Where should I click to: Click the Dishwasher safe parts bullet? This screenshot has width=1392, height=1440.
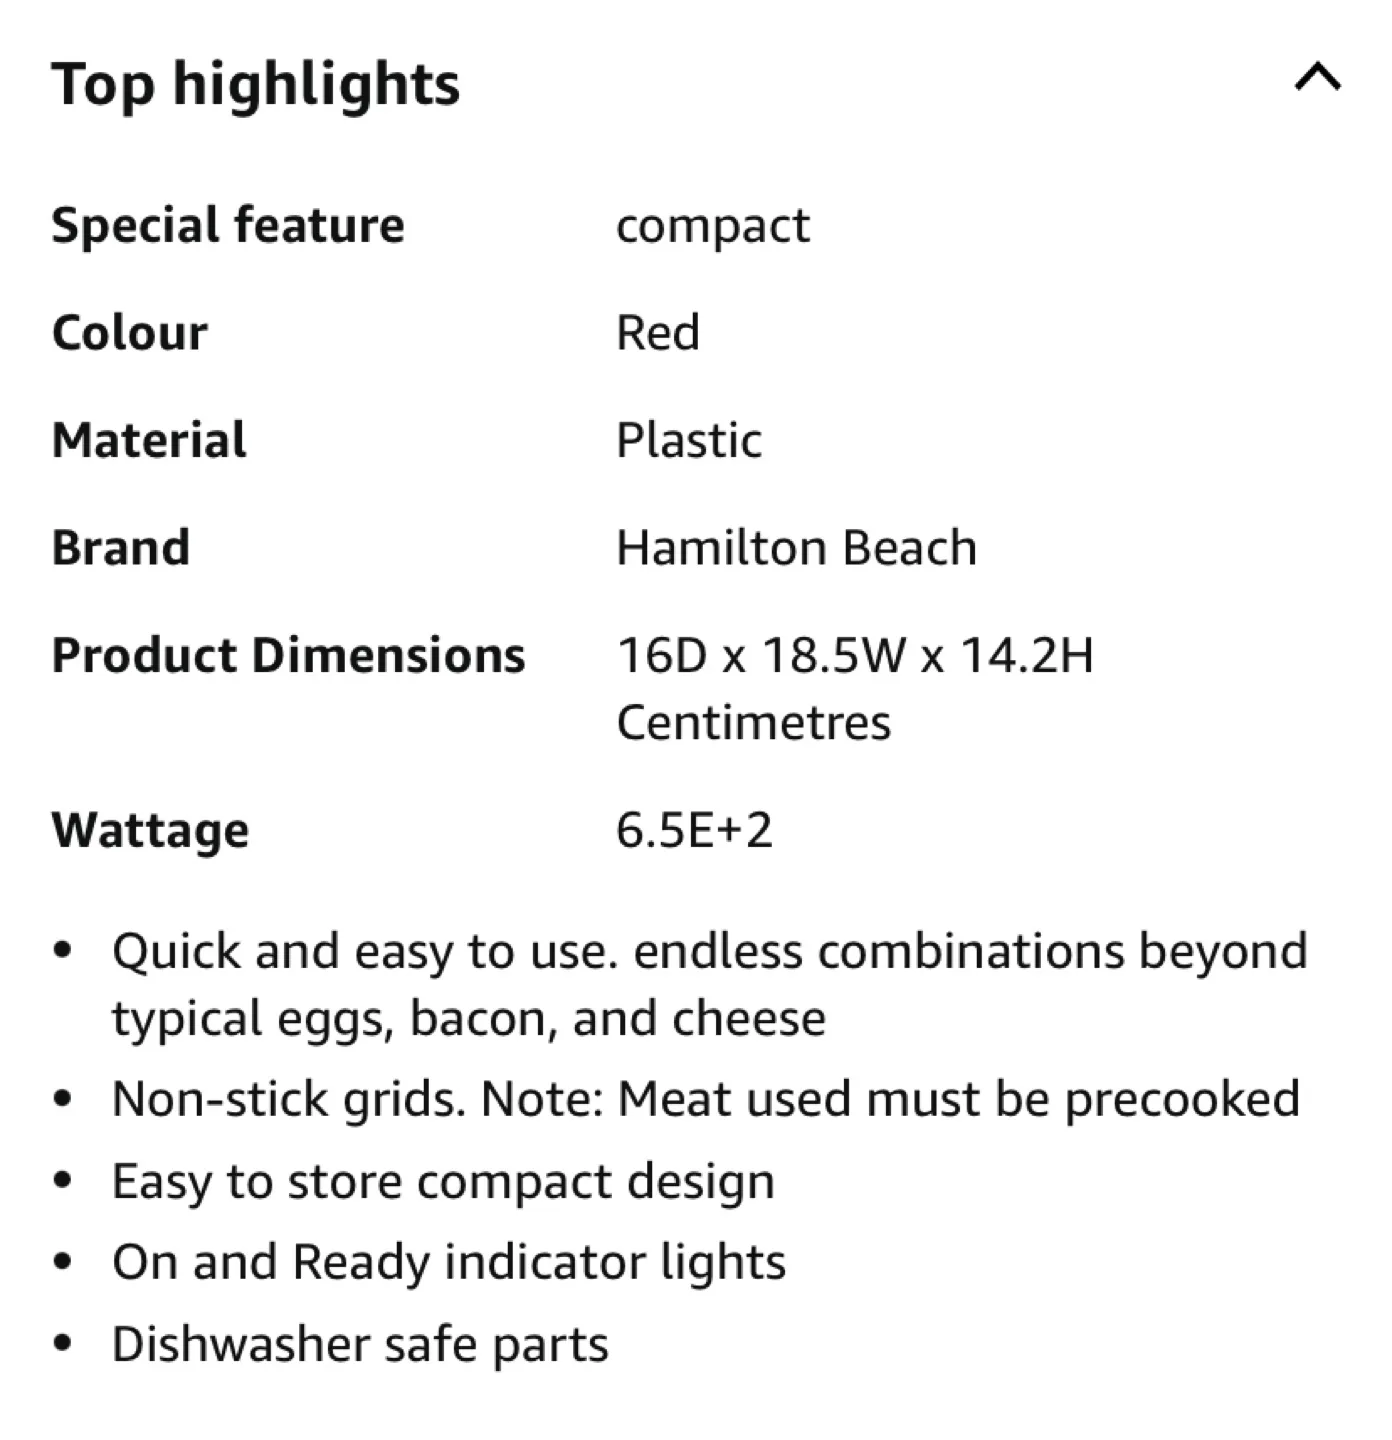361,1343
